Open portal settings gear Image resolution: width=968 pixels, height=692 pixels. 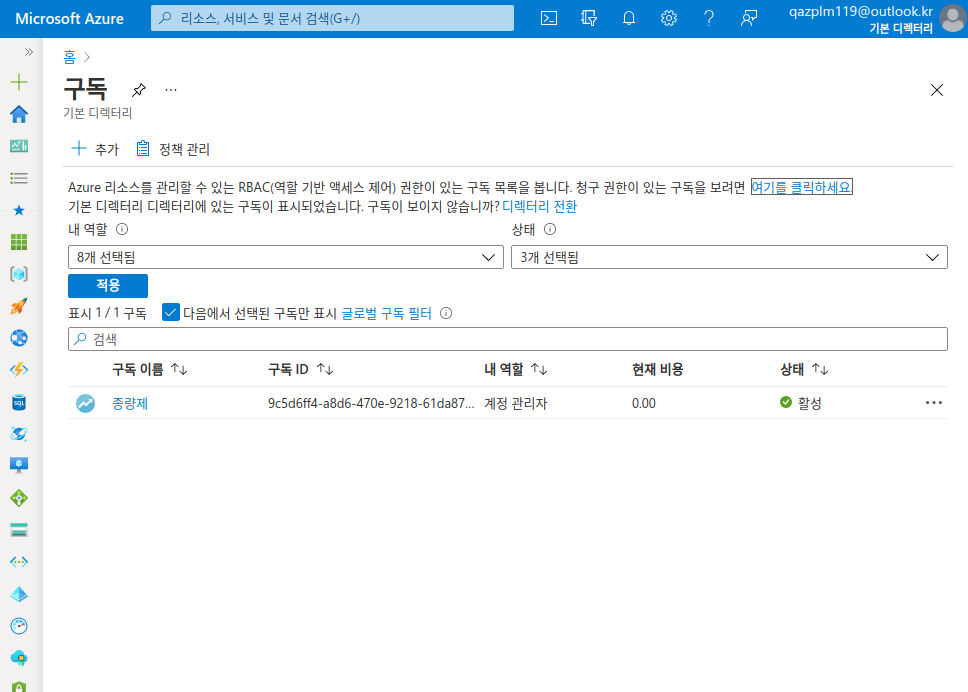[669, 19]
